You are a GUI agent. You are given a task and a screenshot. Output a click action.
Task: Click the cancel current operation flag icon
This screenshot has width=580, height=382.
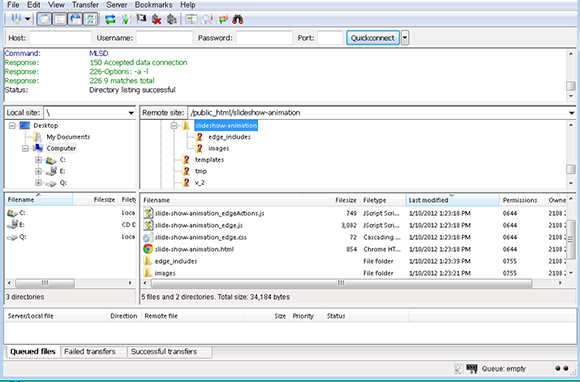[141, 19]
